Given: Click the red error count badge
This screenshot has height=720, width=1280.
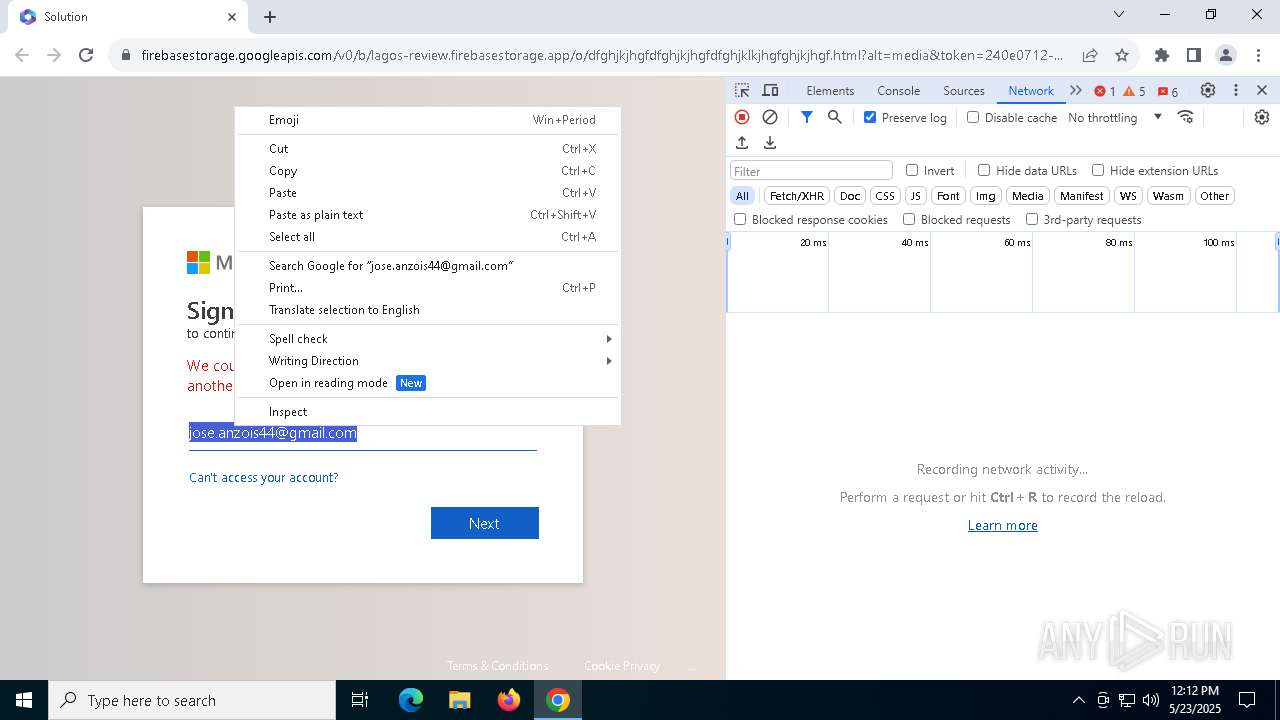Looking at the screenshot, I should point(1104,91).
